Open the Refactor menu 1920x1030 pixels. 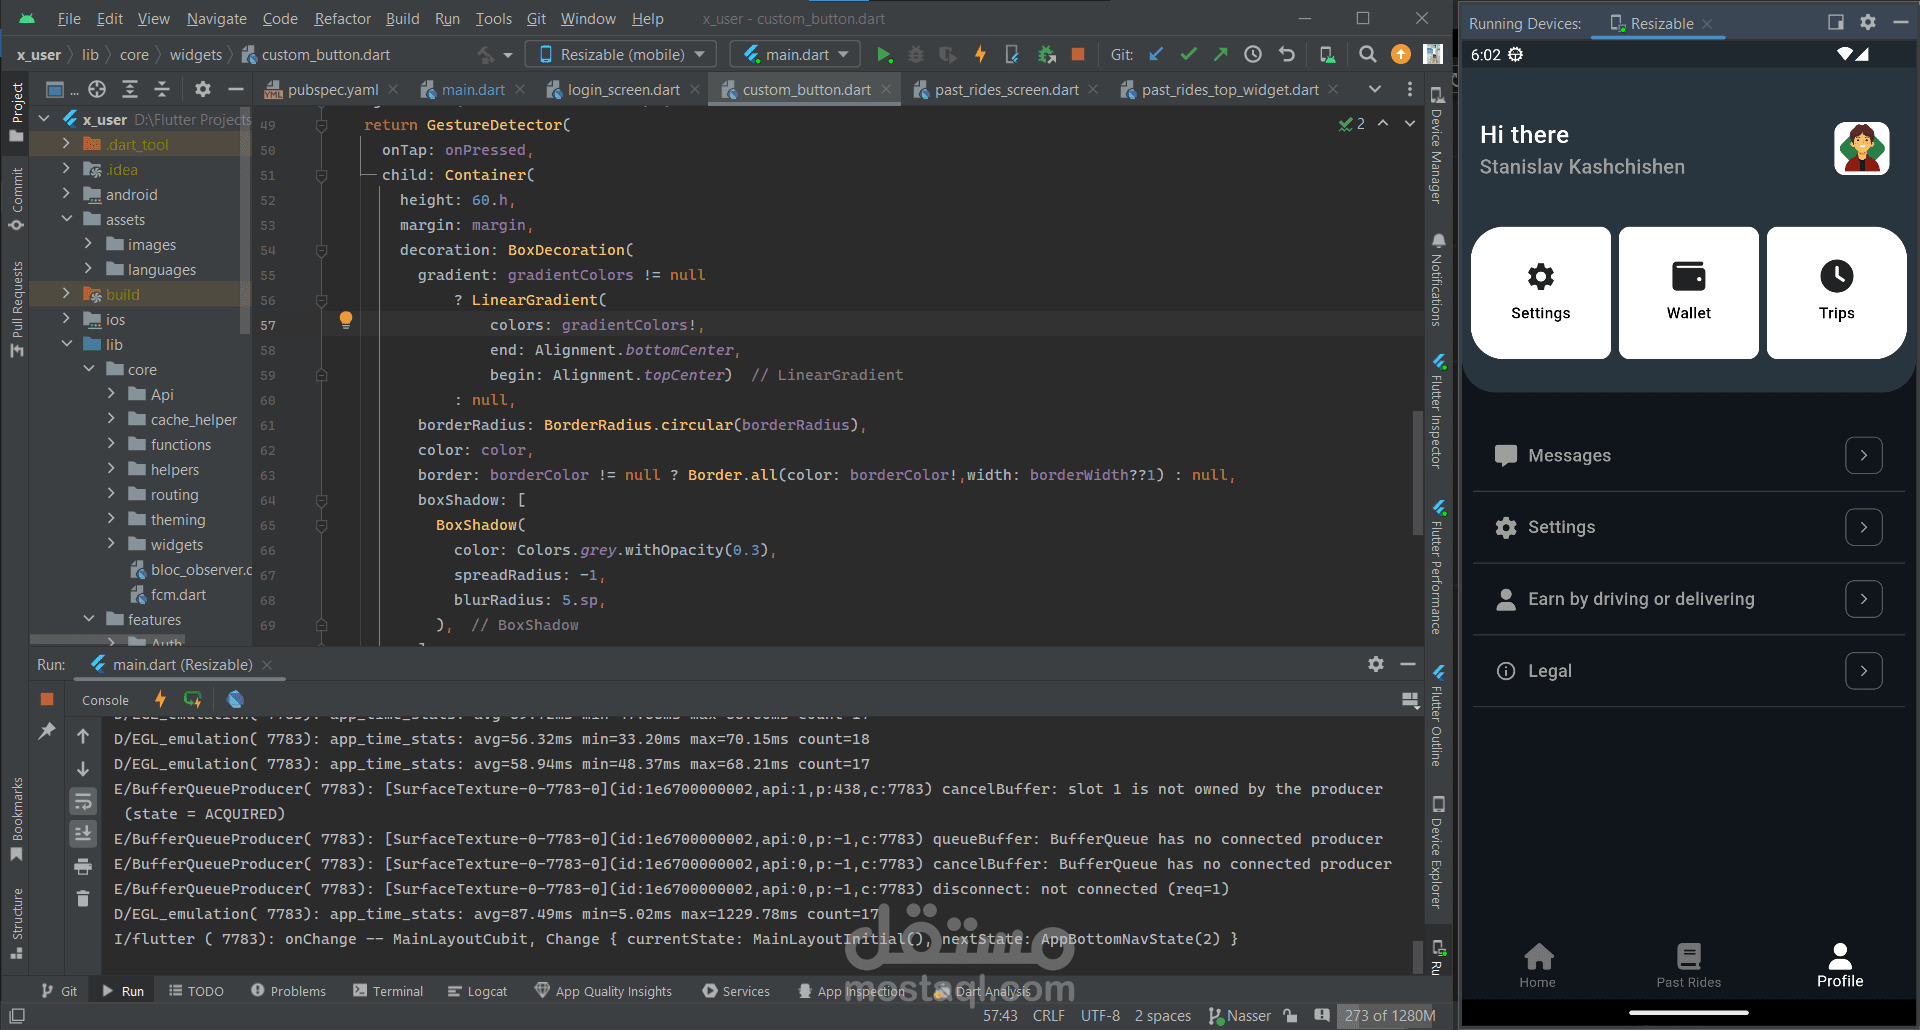coord(342,19)
